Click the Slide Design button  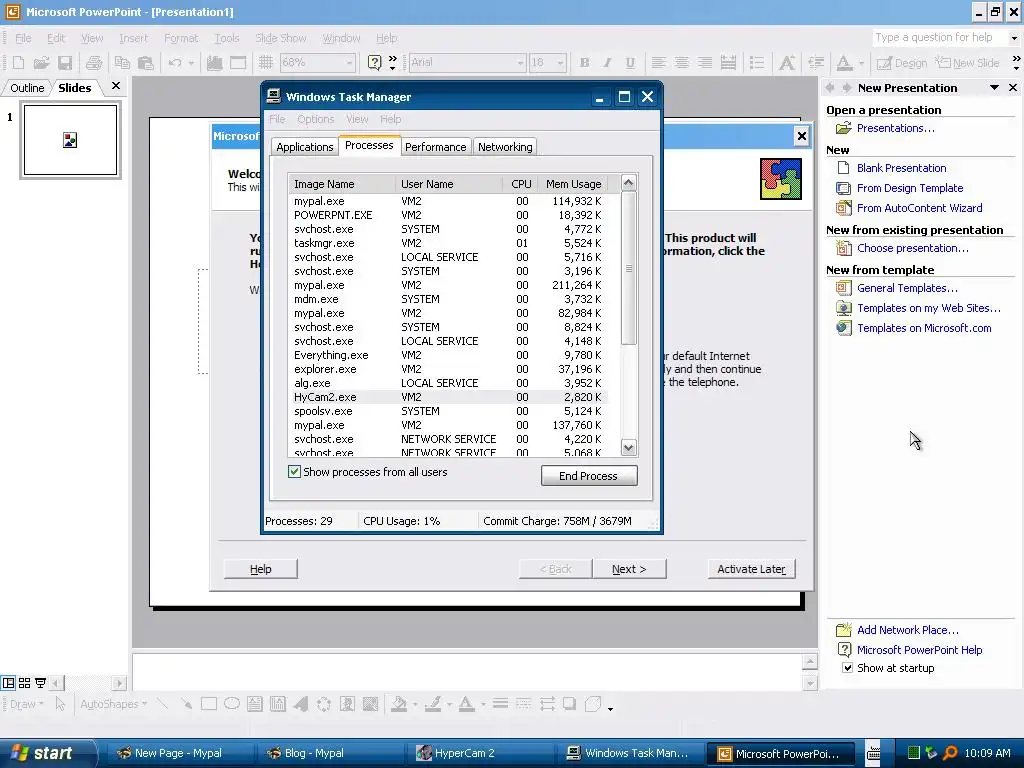coord(902,63)
